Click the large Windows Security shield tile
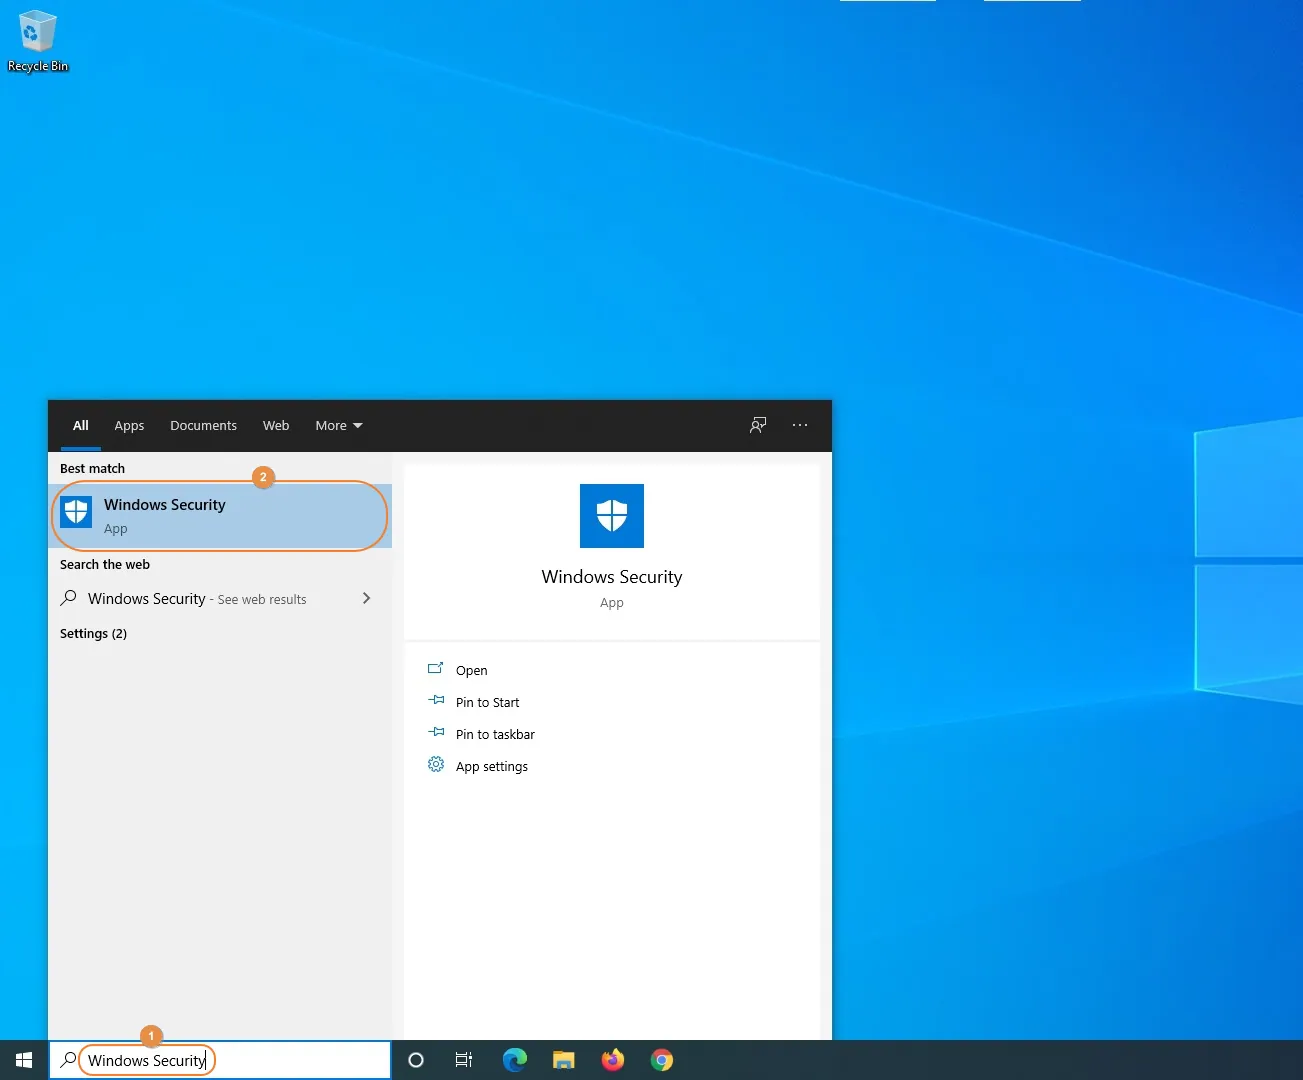The width and height of the screenshot is (1303, 1080). tap(612, 516)
